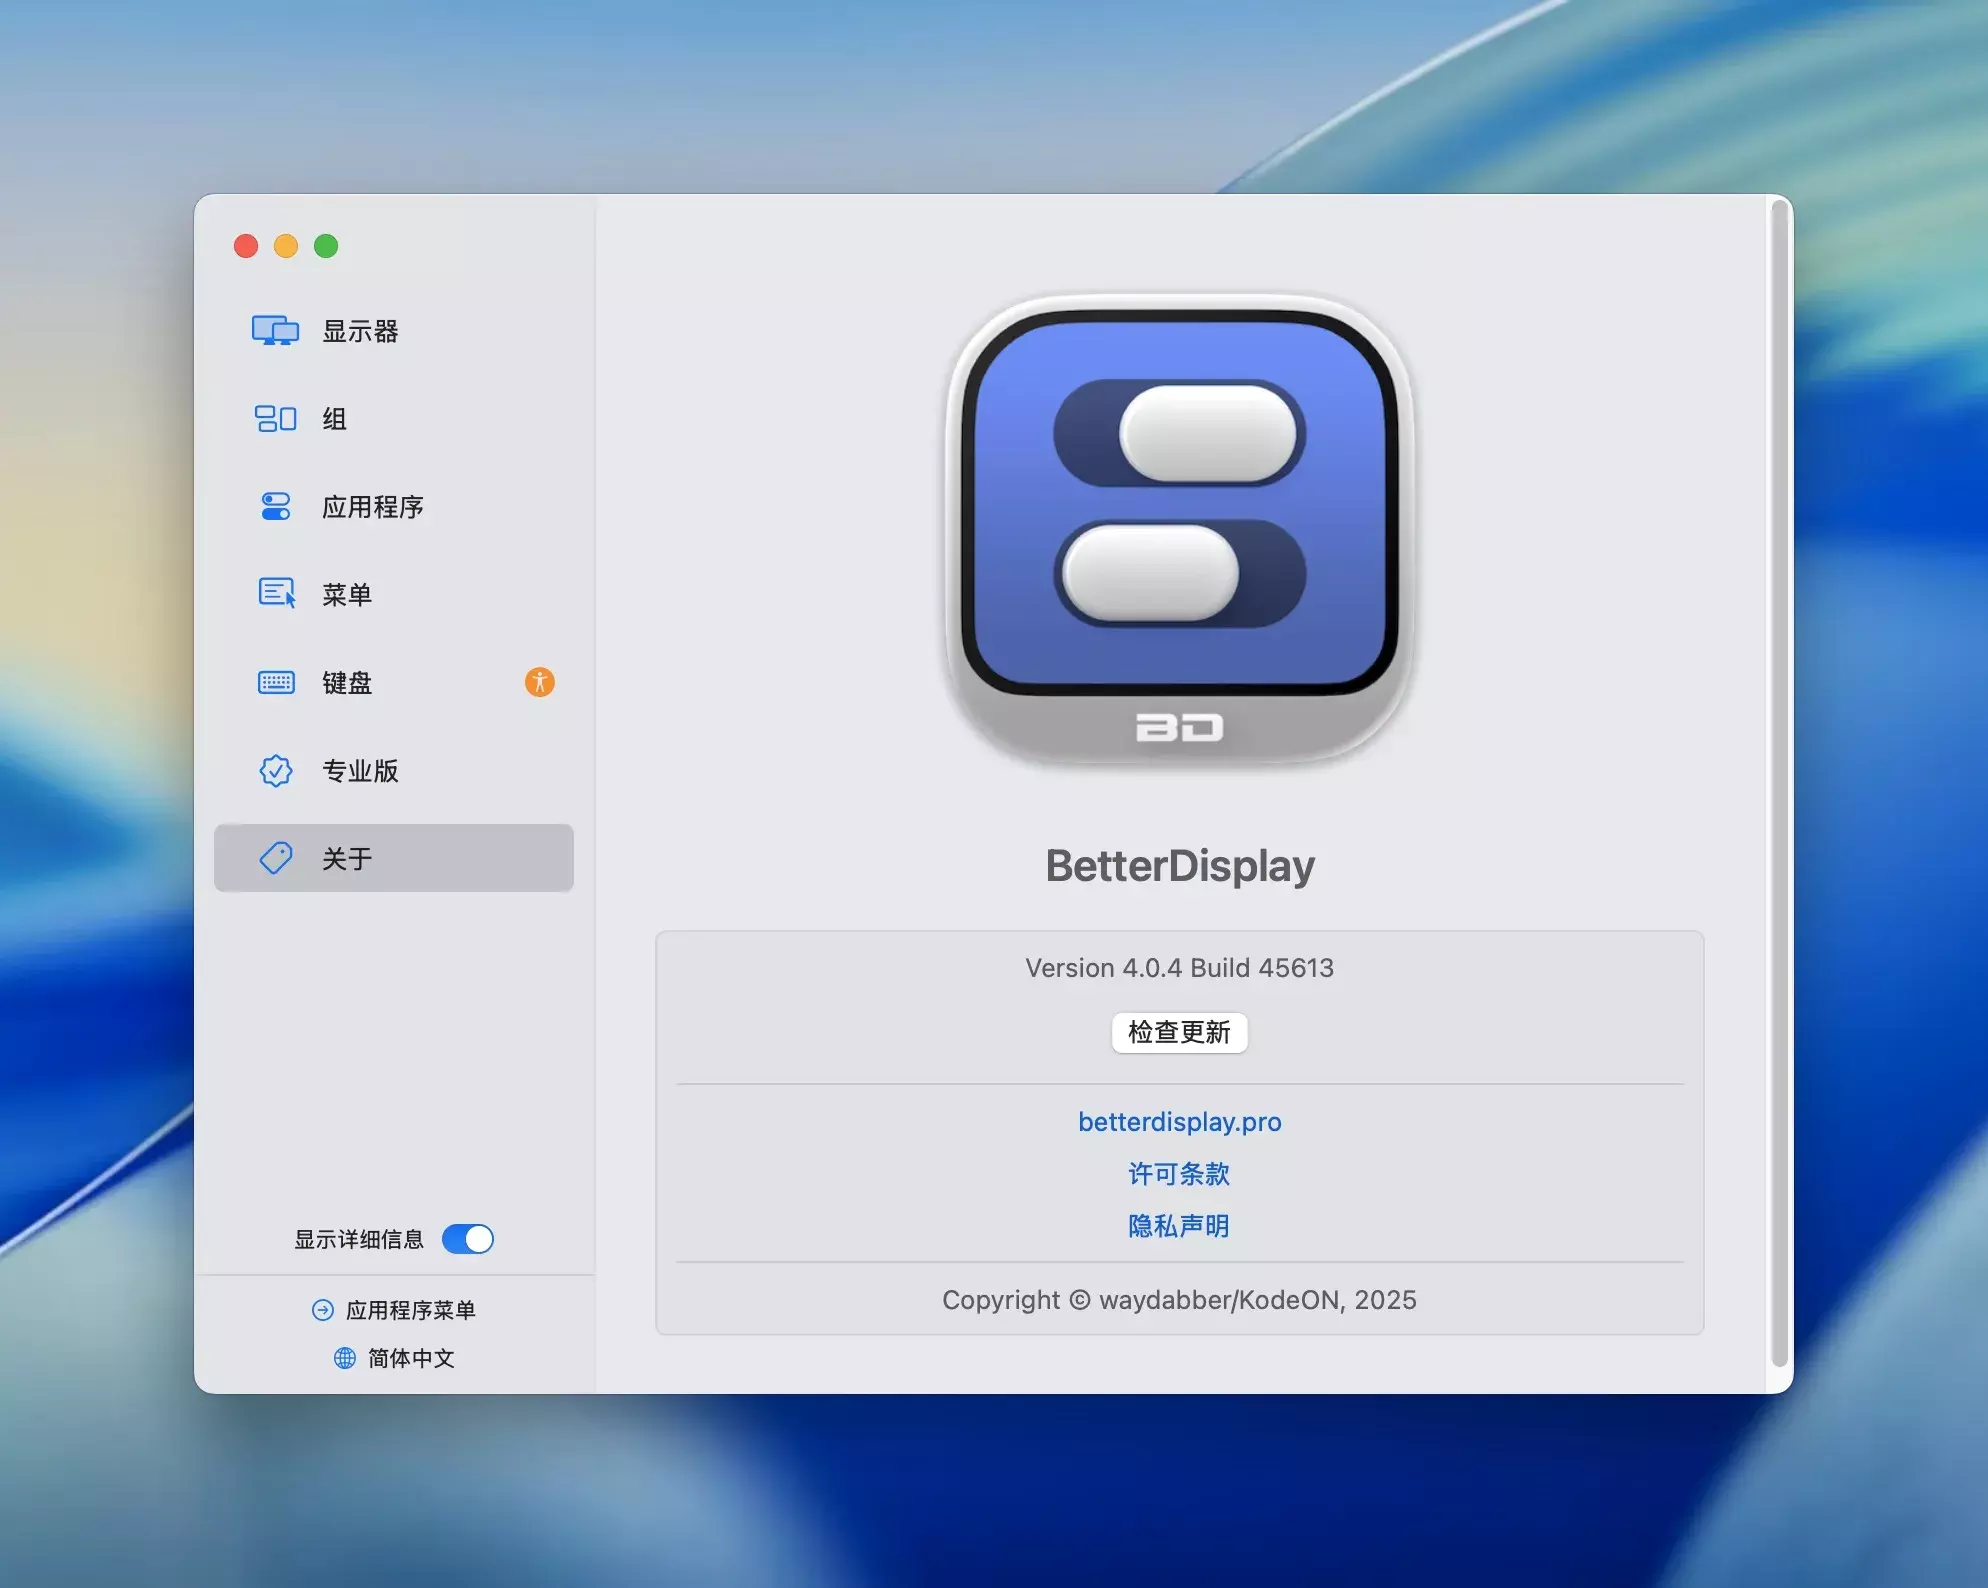The width and height of the screenshot is (1988, 1588).
Task: Open the 隐私声明 link
Action: pos(1179,1226)
